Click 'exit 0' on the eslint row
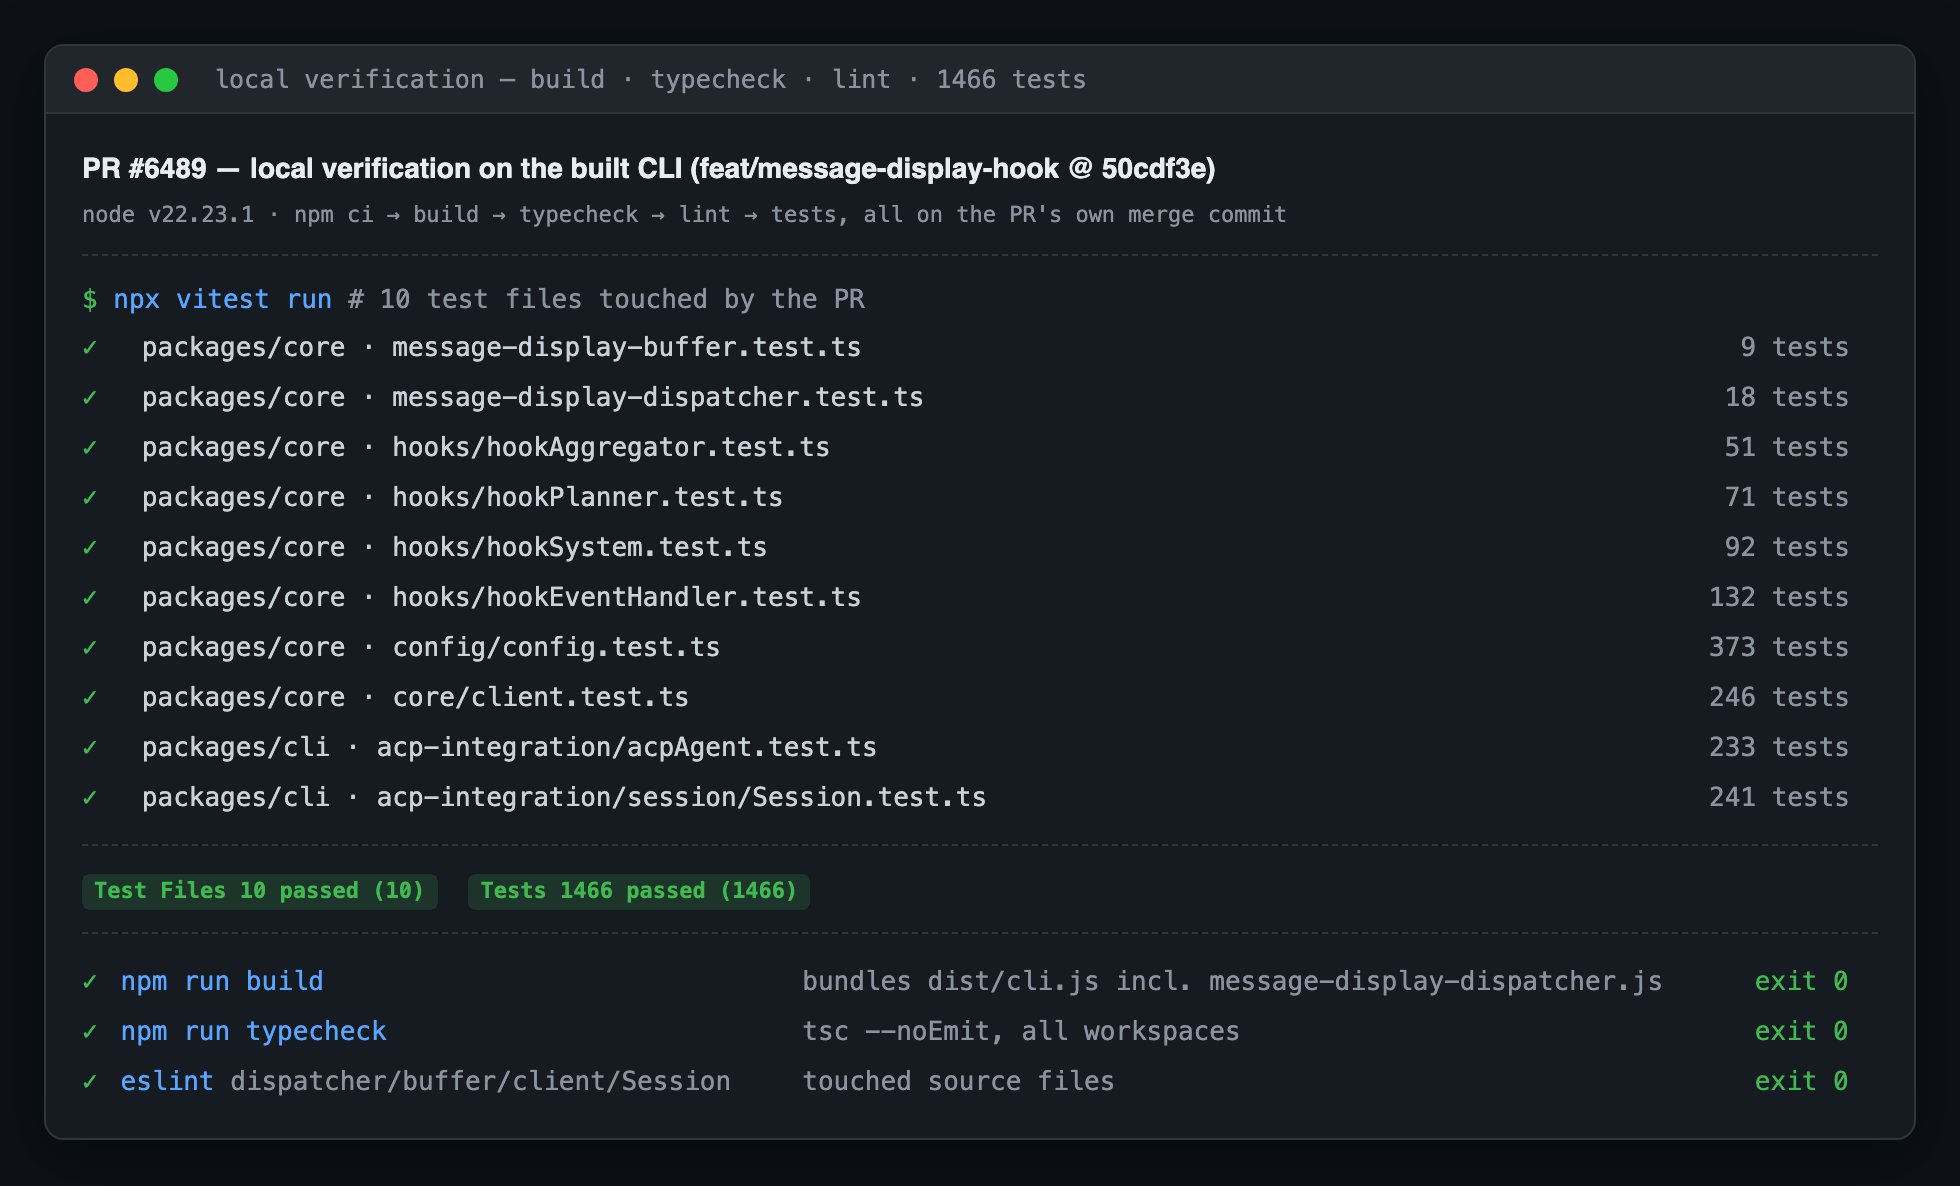Image resolution: width=1960 pixels, height=1186 pixels. (x=1801, y=1081)
